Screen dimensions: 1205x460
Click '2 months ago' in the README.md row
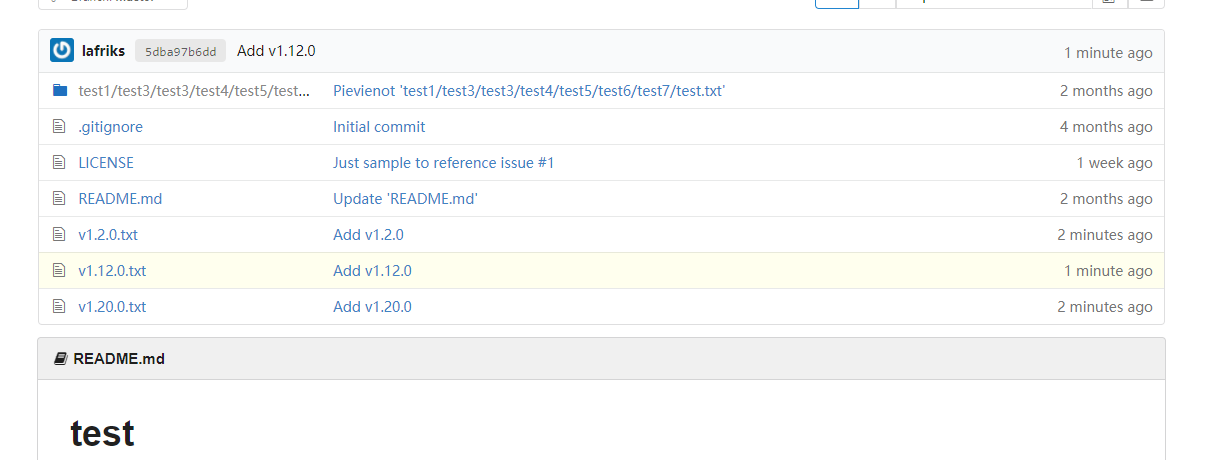pos(1106,199)
